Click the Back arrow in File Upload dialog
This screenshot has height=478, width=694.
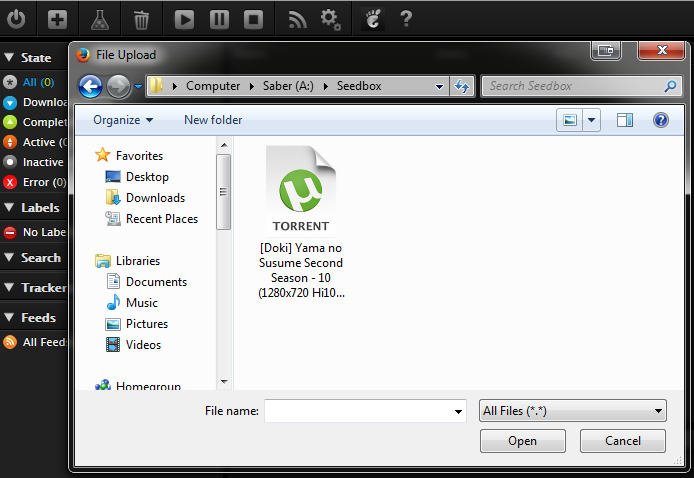91,86
